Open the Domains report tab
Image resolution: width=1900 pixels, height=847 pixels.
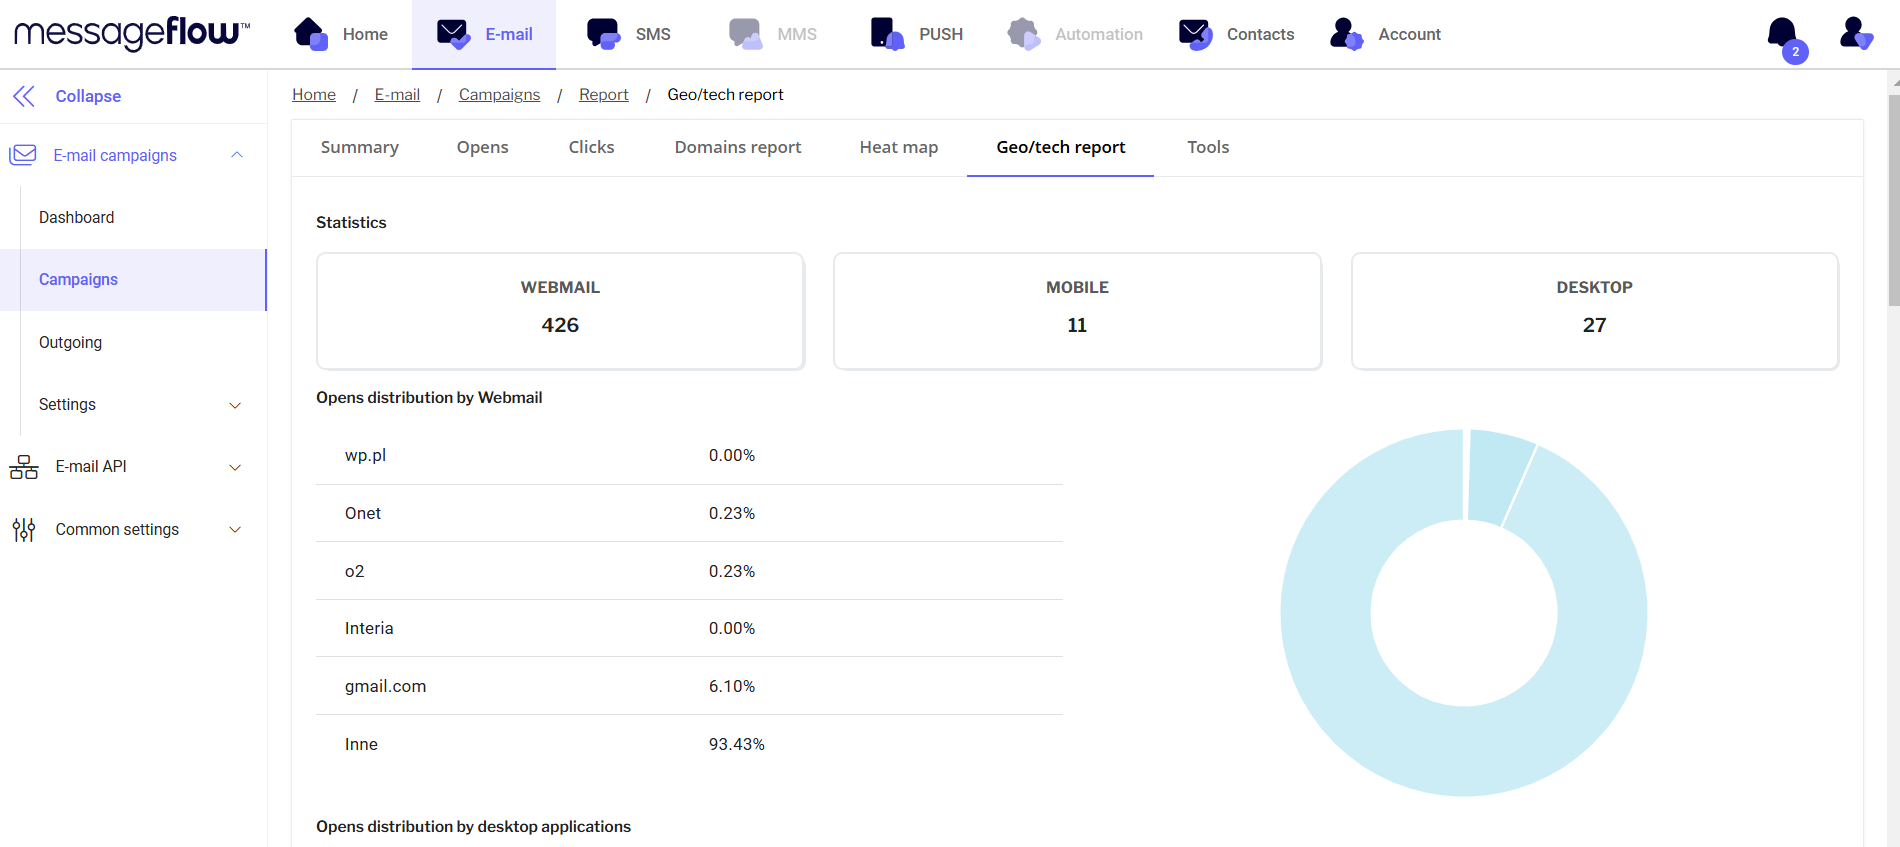tap(737, 147)
